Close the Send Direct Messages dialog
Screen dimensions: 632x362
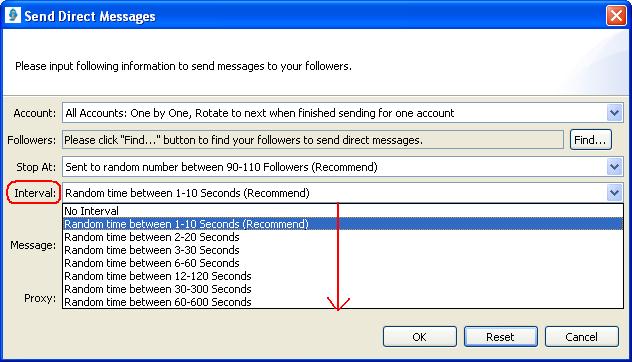[616, 16]
